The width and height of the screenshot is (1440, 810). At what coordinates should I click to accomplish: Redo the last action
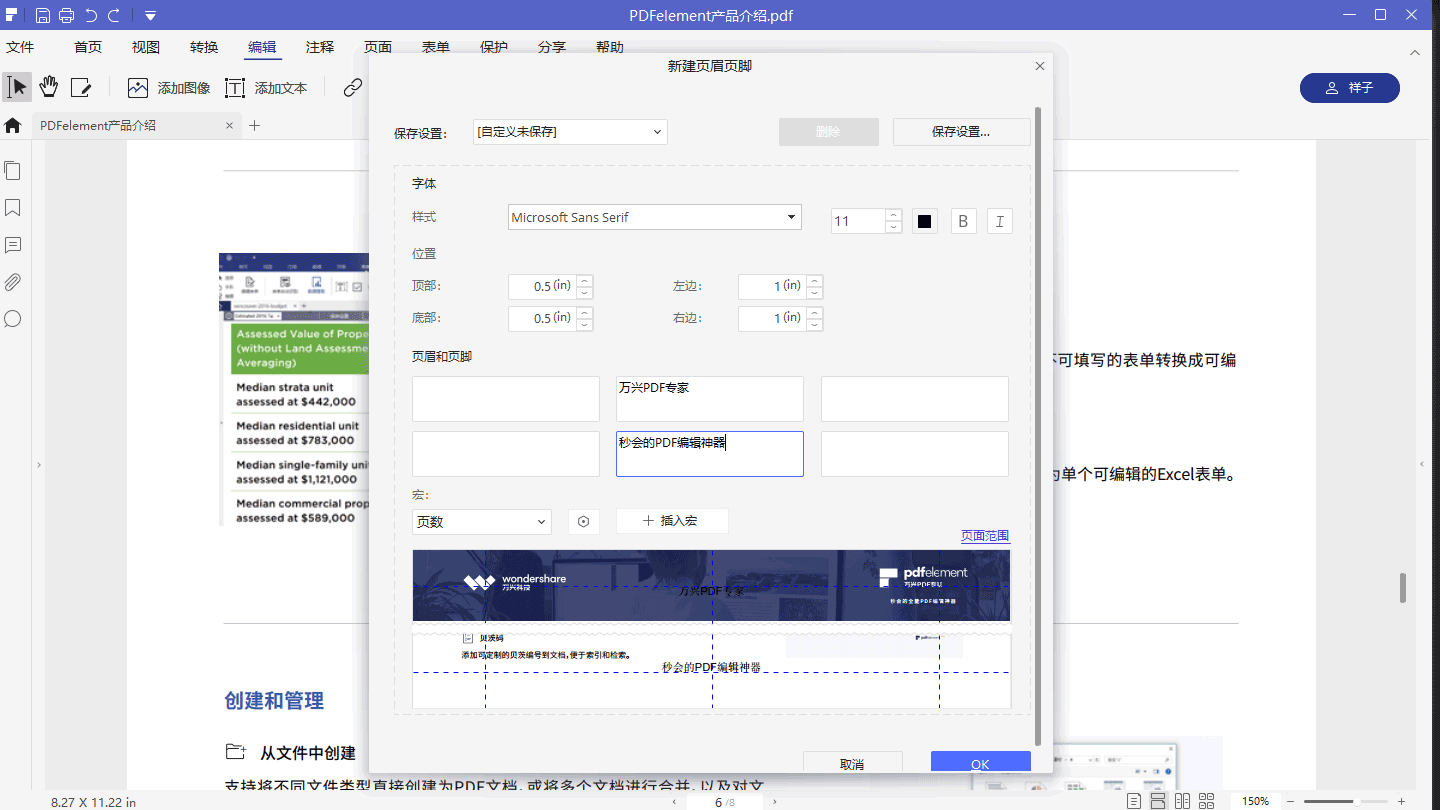tap(114, 15)
